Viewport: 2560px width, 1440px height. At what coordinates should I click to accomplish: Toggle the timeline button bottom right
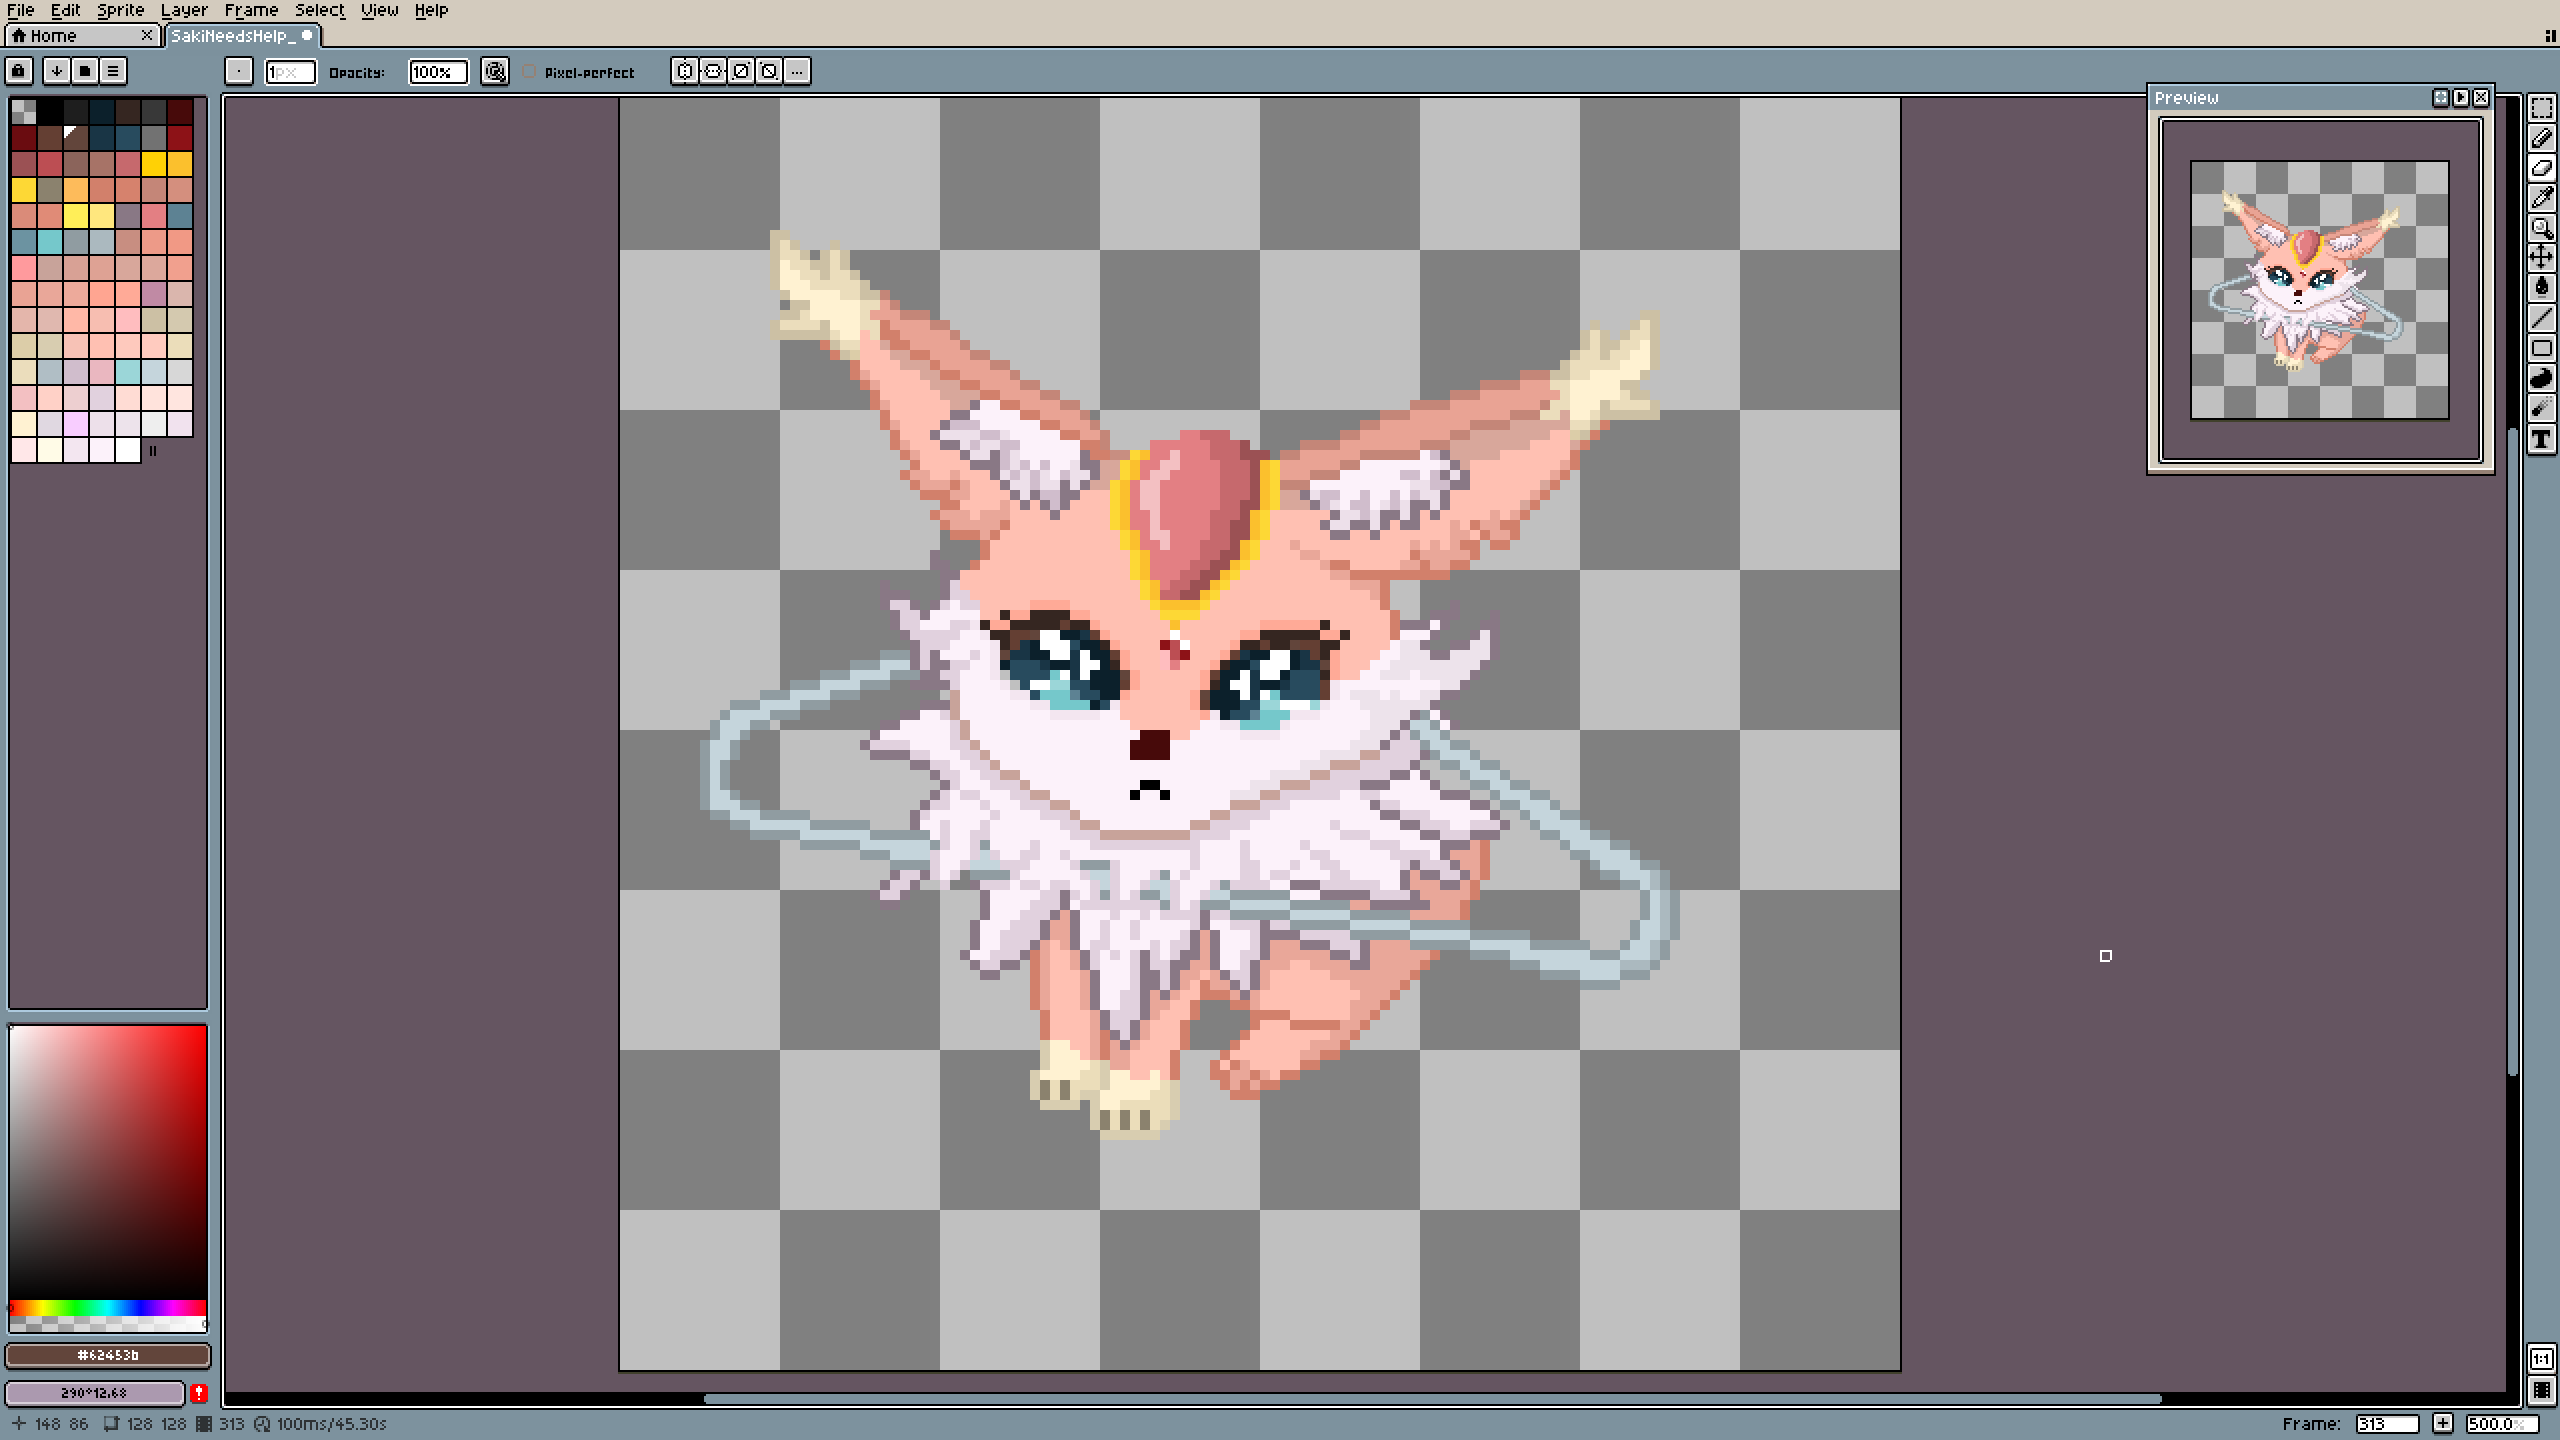(x=2541, y=1391)
